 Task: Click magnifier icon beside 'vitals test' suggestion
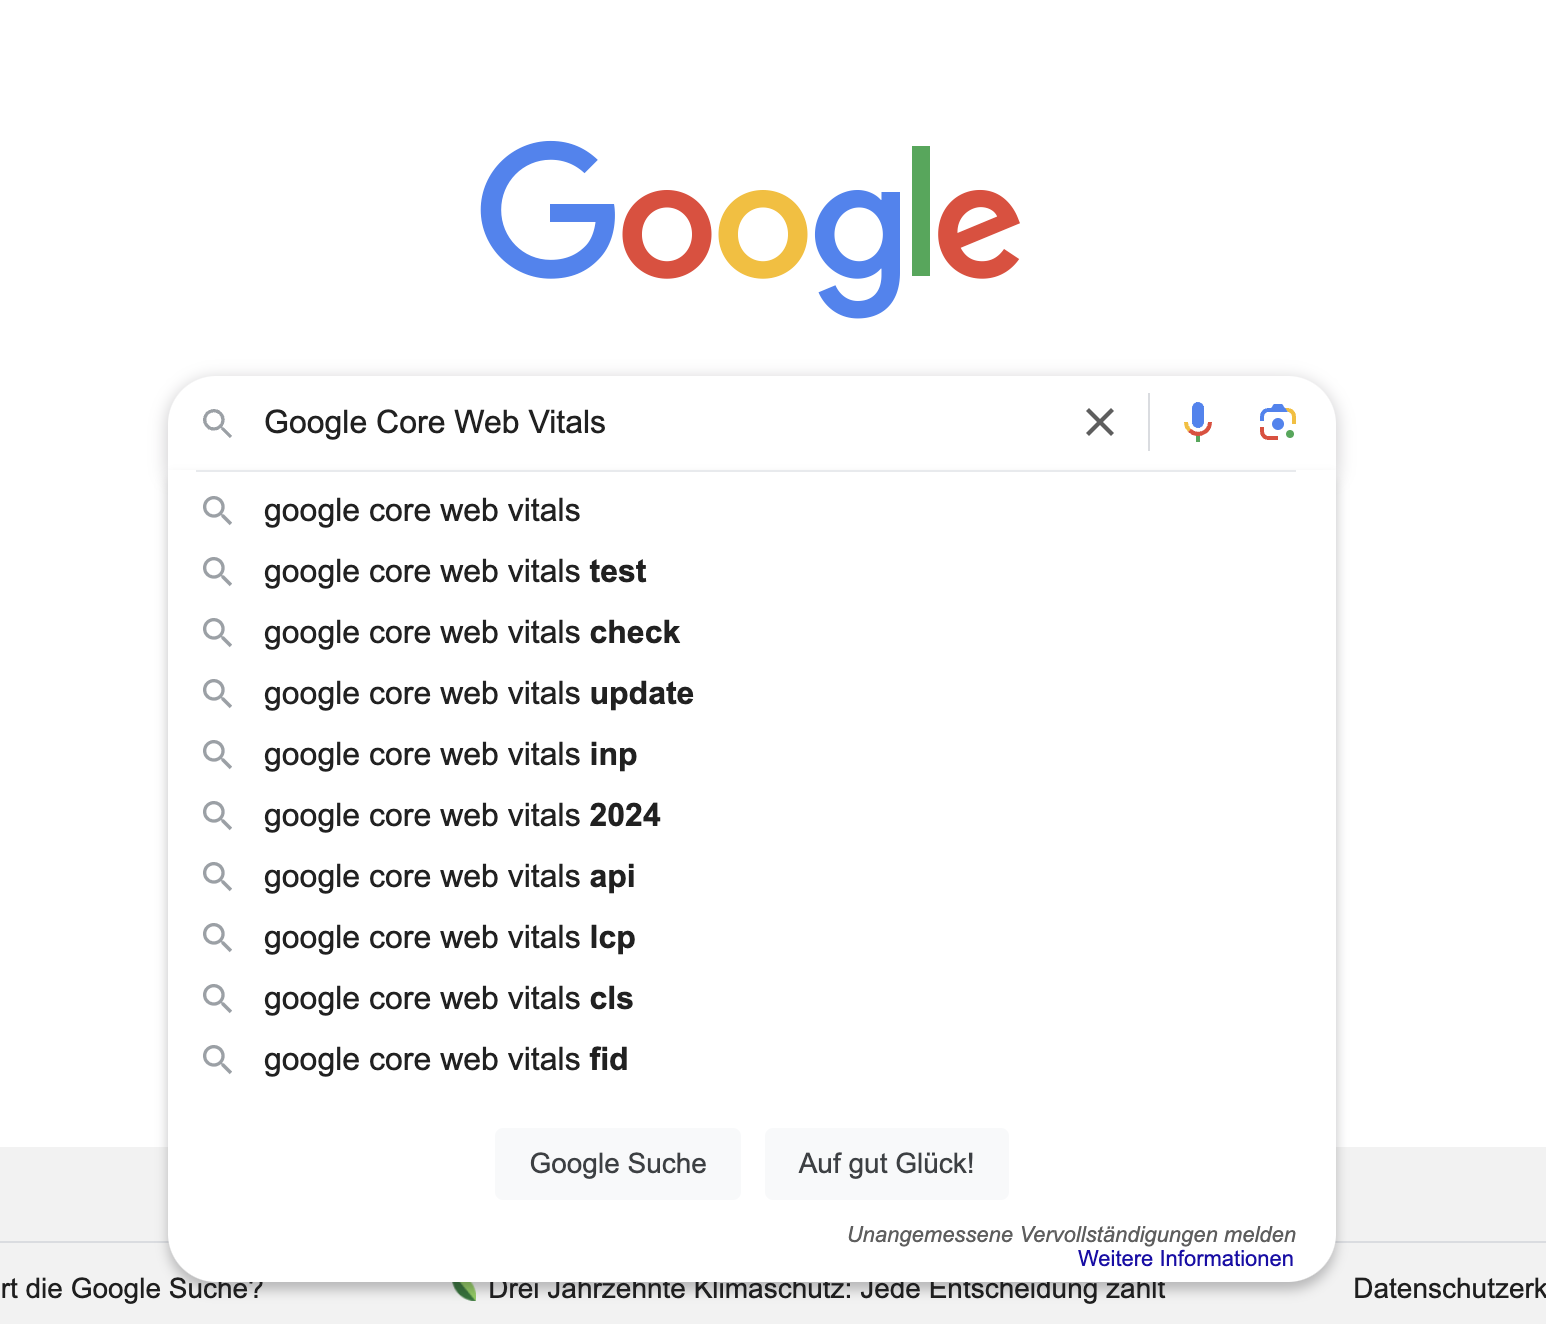click(x=217, y=571)
